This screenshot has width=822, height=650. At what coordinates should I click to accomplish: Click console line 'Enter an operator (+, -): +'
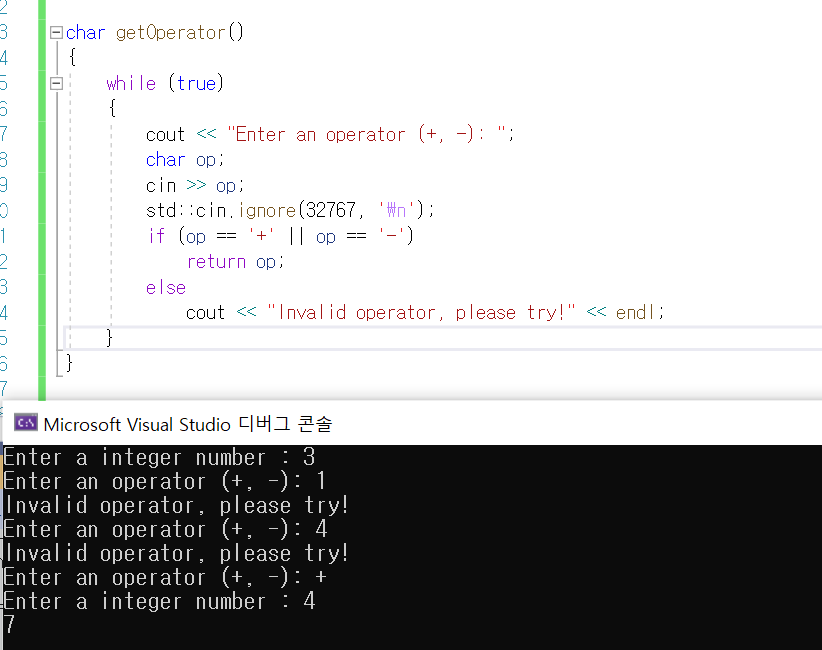click(165, 577)
